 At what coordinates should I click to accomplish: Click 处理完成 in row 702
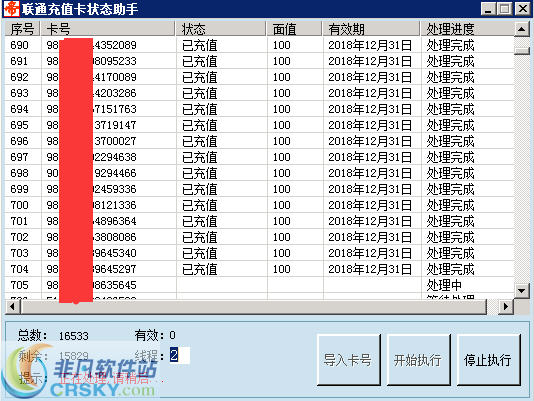450,237
